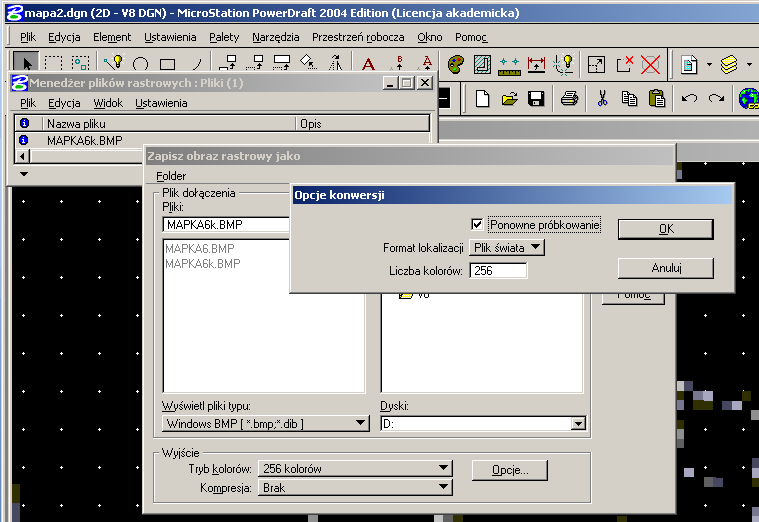This screenshot has width=759, height=522.
Task: Open the Okno menu
Action: coord(430,37)
